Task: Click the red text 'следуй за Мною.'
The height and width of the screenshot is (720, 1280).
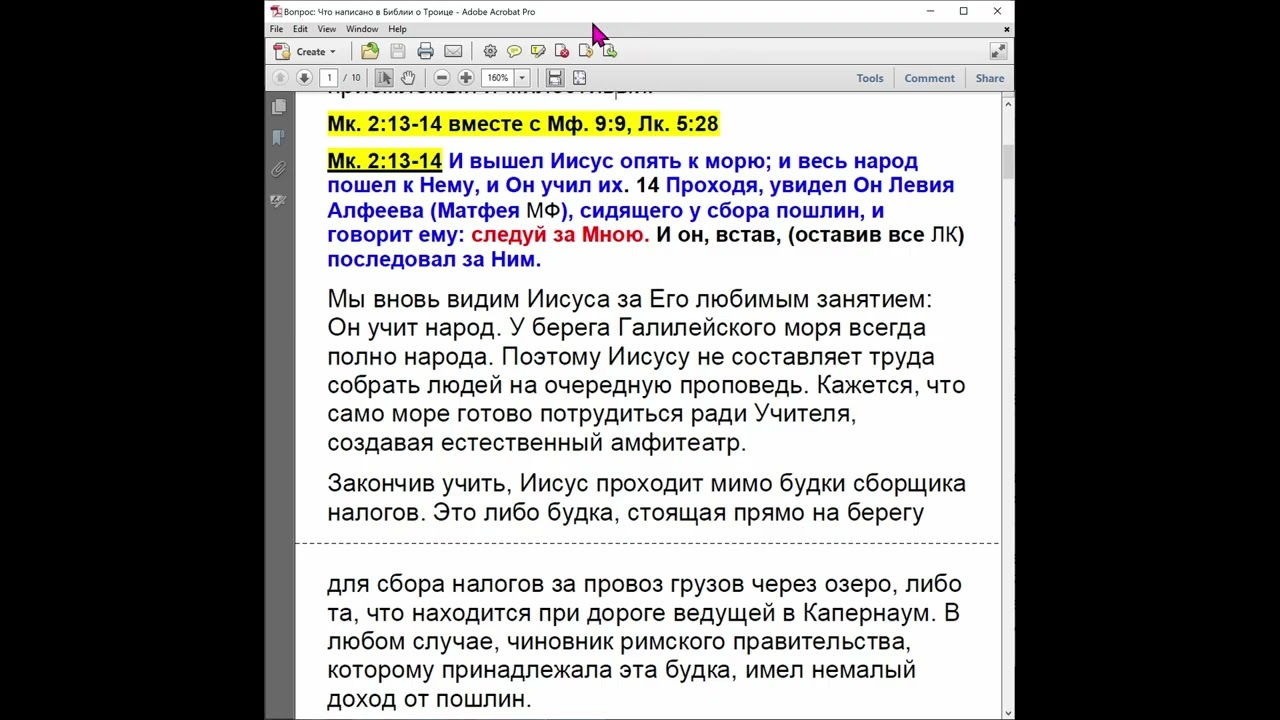Action: coord(560,235)
